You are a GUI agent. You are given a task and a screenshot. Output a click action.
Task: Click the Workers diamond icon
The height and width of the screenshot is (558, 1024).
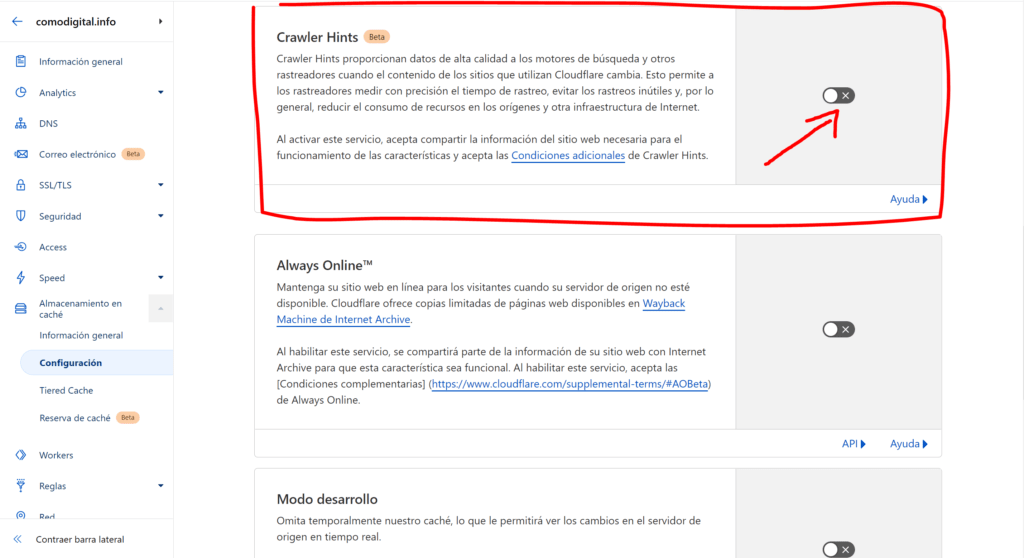point(21,455)
